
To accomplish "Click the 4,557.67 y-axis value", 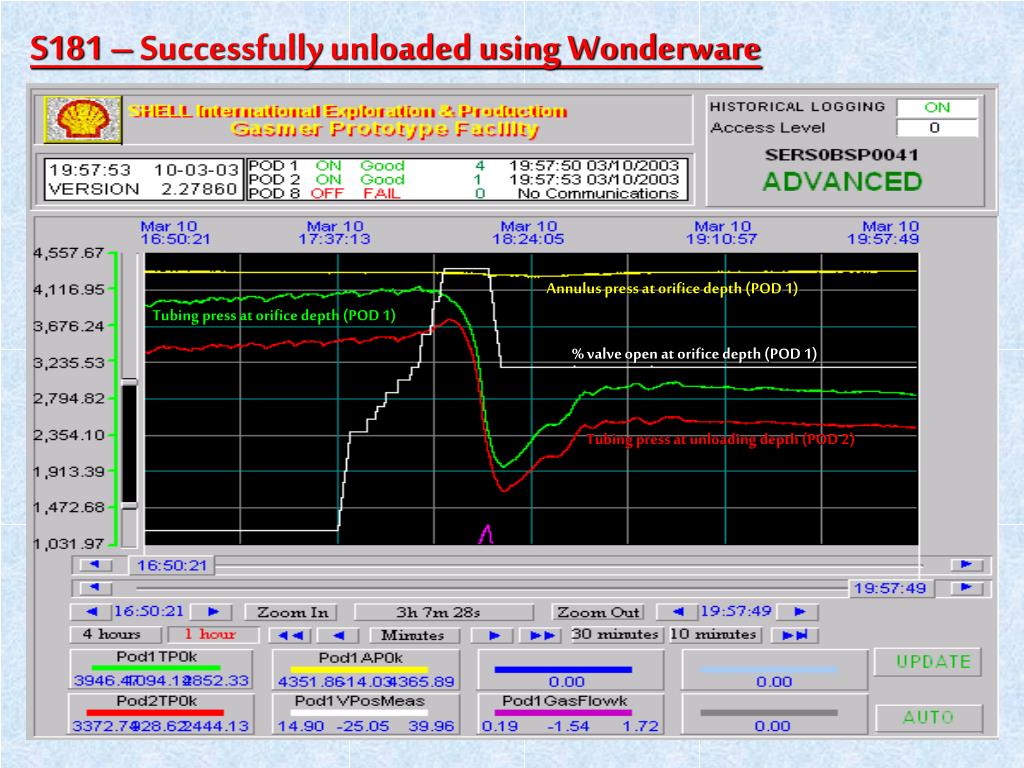I will [x=69, y=253].
